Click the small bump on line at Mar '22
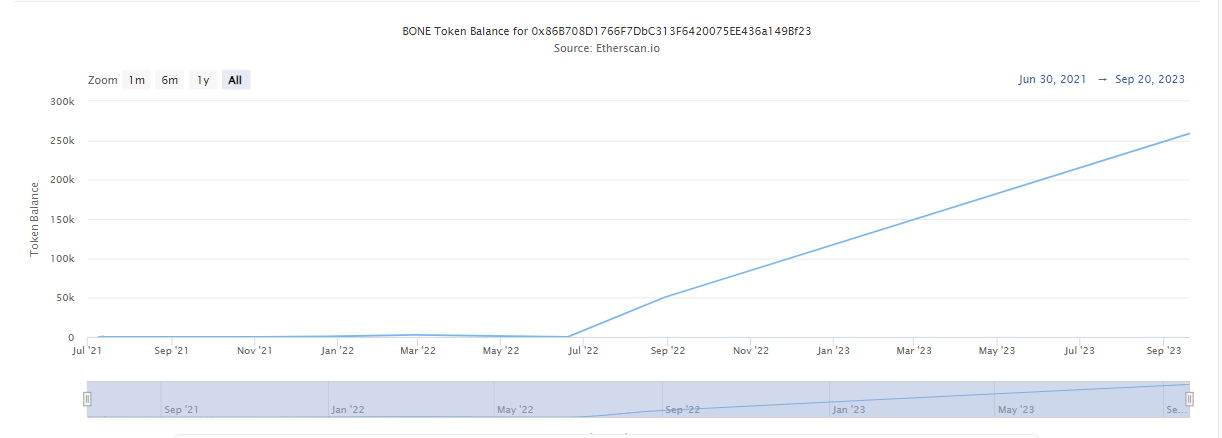Image resolution: width=1222 pixels, height=438 pixels. tap(418, 335)
